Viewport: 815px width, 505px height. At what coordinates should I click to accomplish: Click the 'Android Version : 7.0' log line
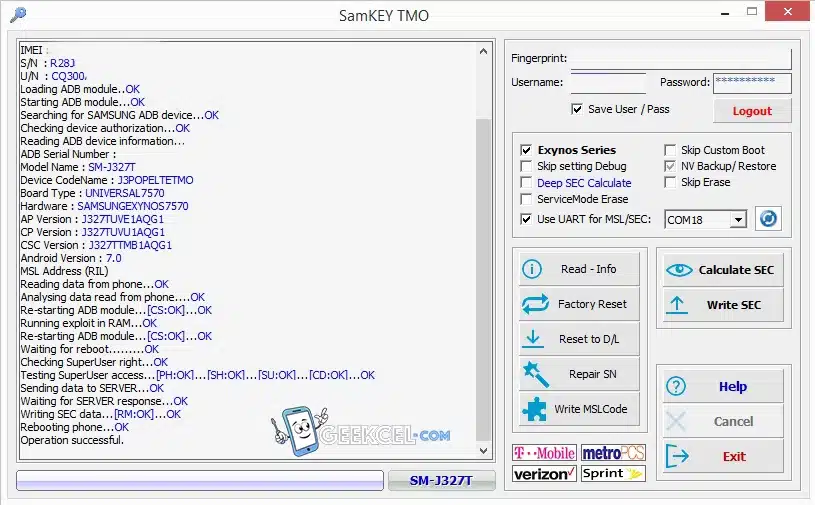click(x=71, y=258)
